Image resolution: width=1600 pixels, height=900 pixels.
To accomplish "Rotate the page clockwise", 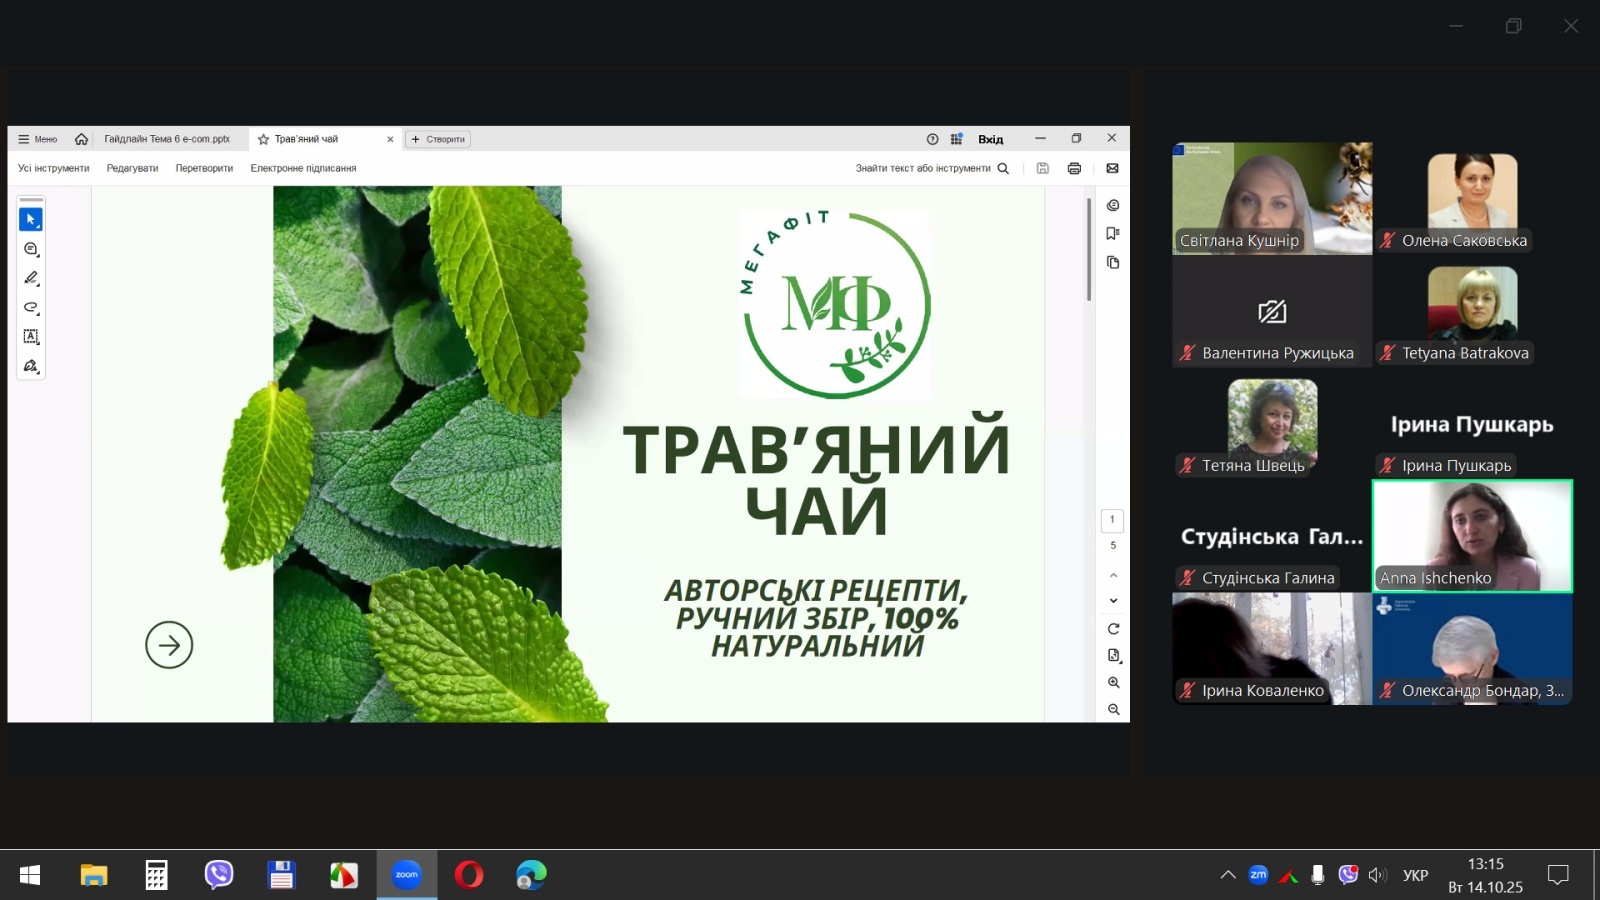I will coord(1113,629).
